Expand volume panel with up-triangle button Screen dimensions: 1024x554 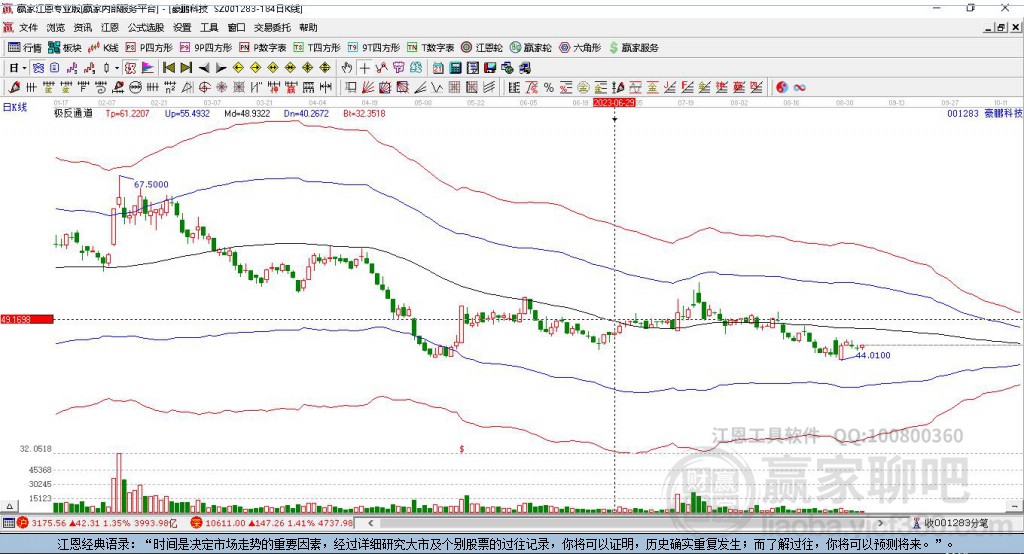9,506
